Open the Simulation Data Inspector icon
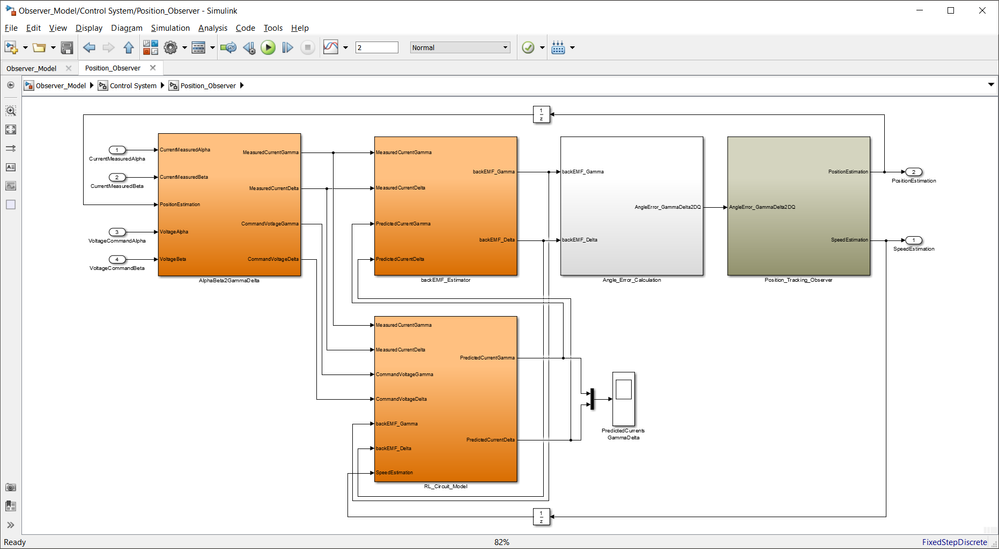 (x=331, y=47)
